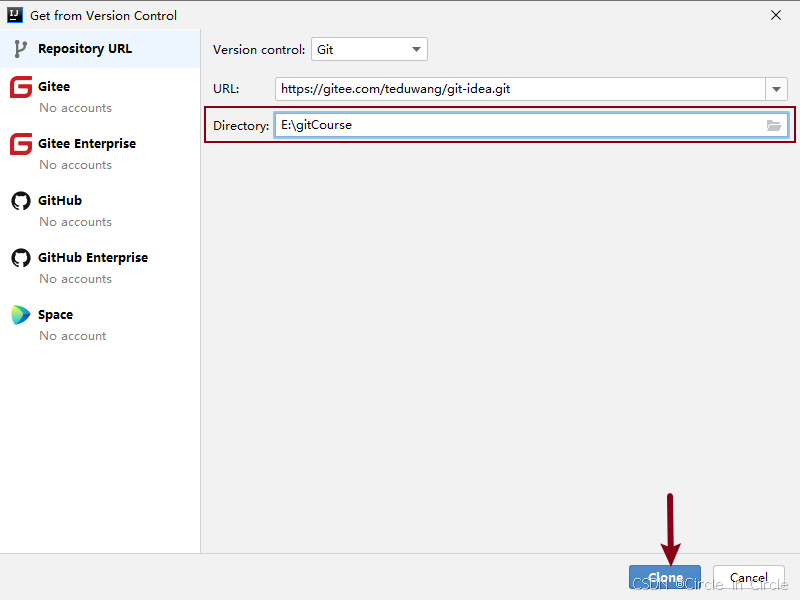Click the branch icon beside Repository URL
Viewport: 800px width, 600px height.
20,49
